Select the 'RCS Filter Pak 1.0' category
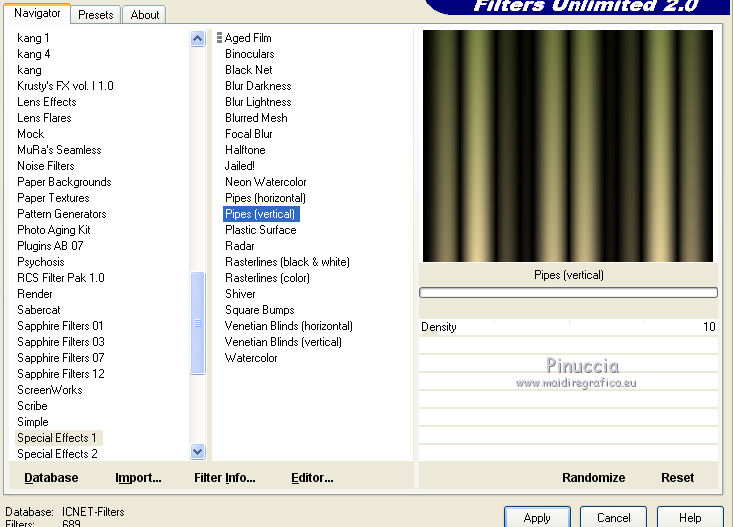Image resolution: width=733 pixels, height=527 pixels. coord(61,278)
